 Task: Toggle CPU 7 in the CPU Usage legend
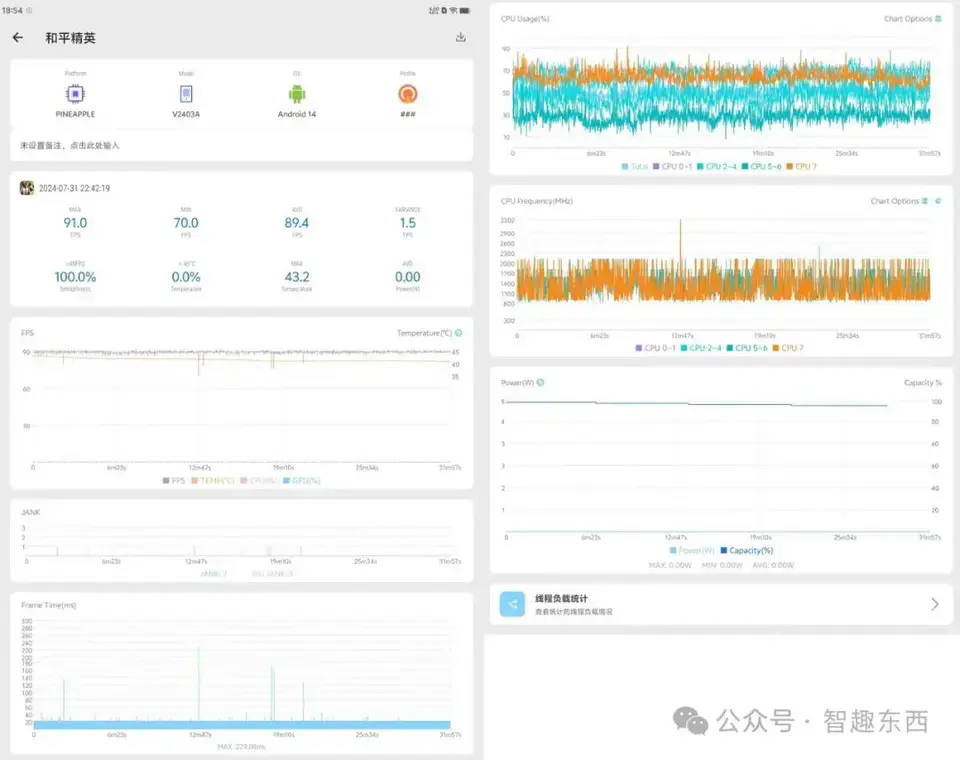[801, 167]
